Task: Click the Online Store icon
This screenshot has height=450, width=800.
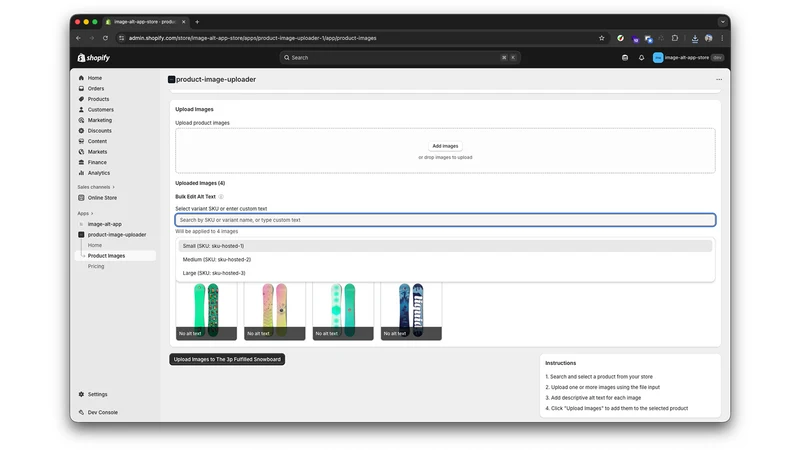Action: coord(81,198)
